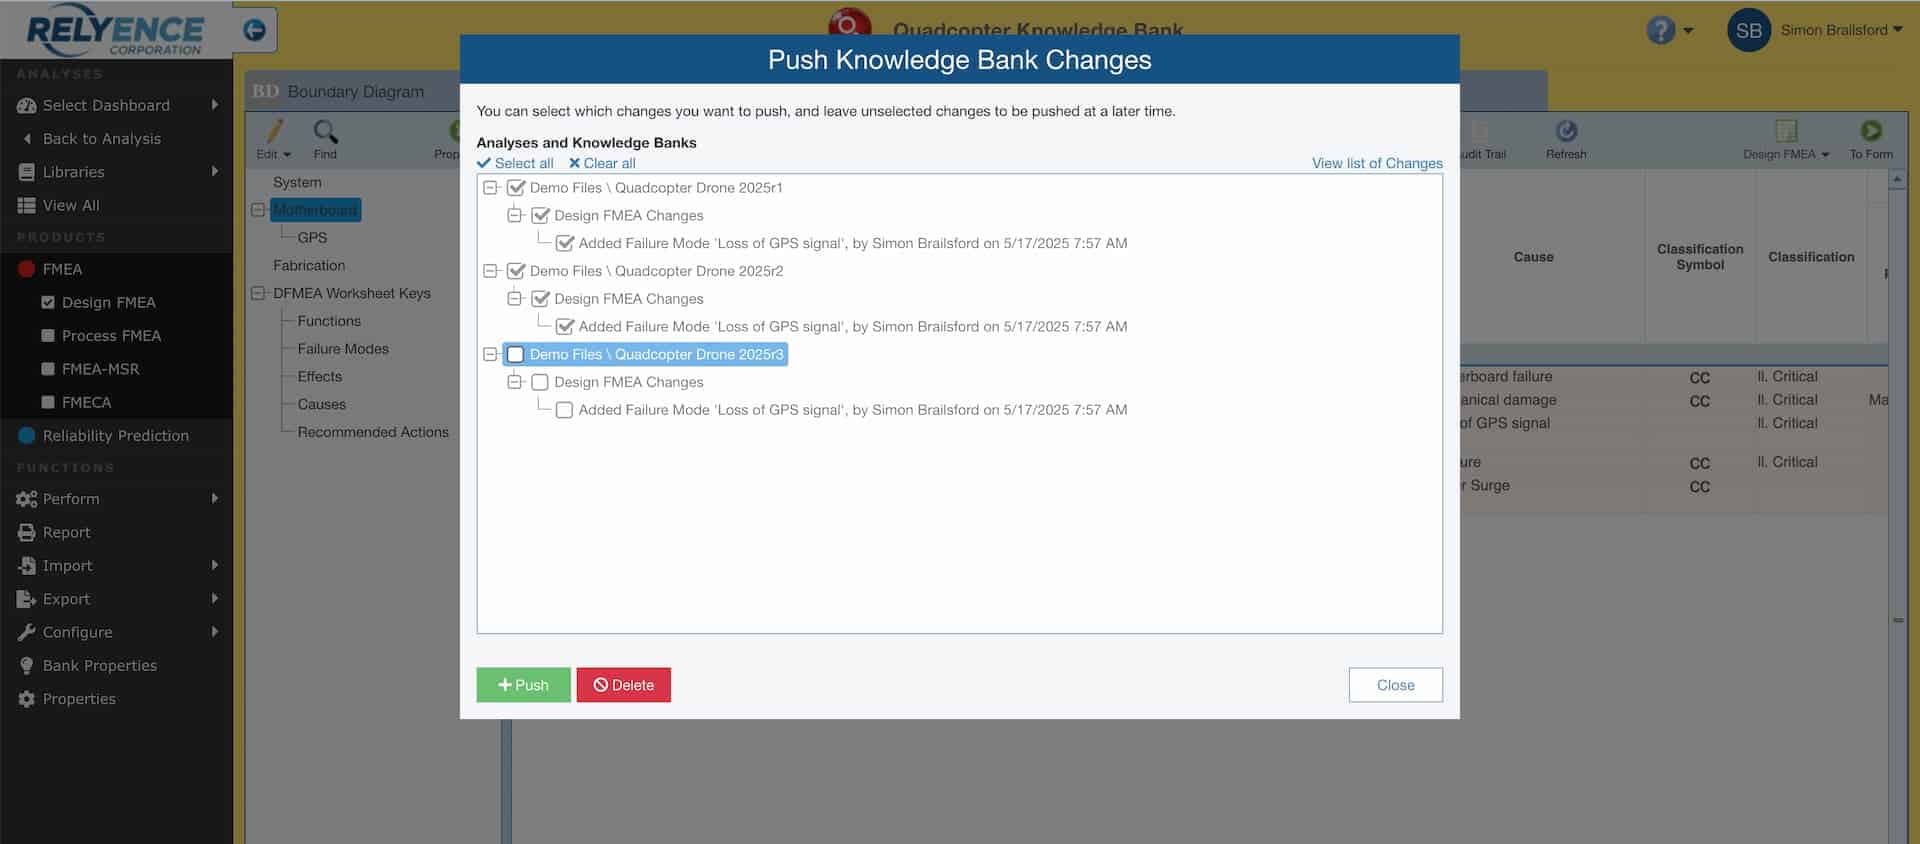The width and height of the screenshot is (1920, 844).
Task: Click the green Push button
Action: (523, 685)
